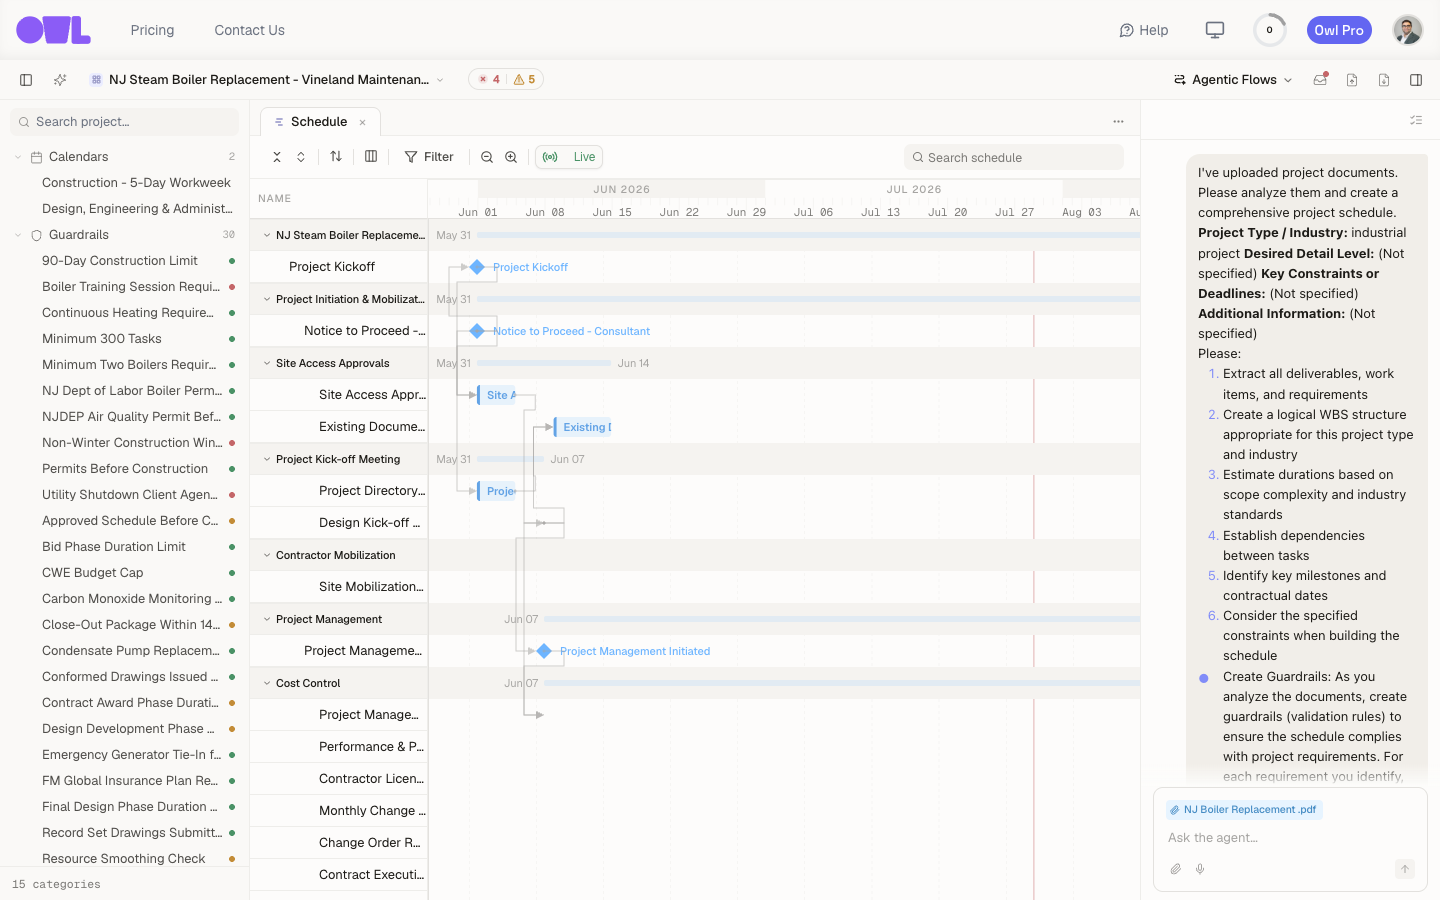1440x900 pixels.
Task: Click the Notice to Proceed milestone diamond
Action: click(477, 331)
